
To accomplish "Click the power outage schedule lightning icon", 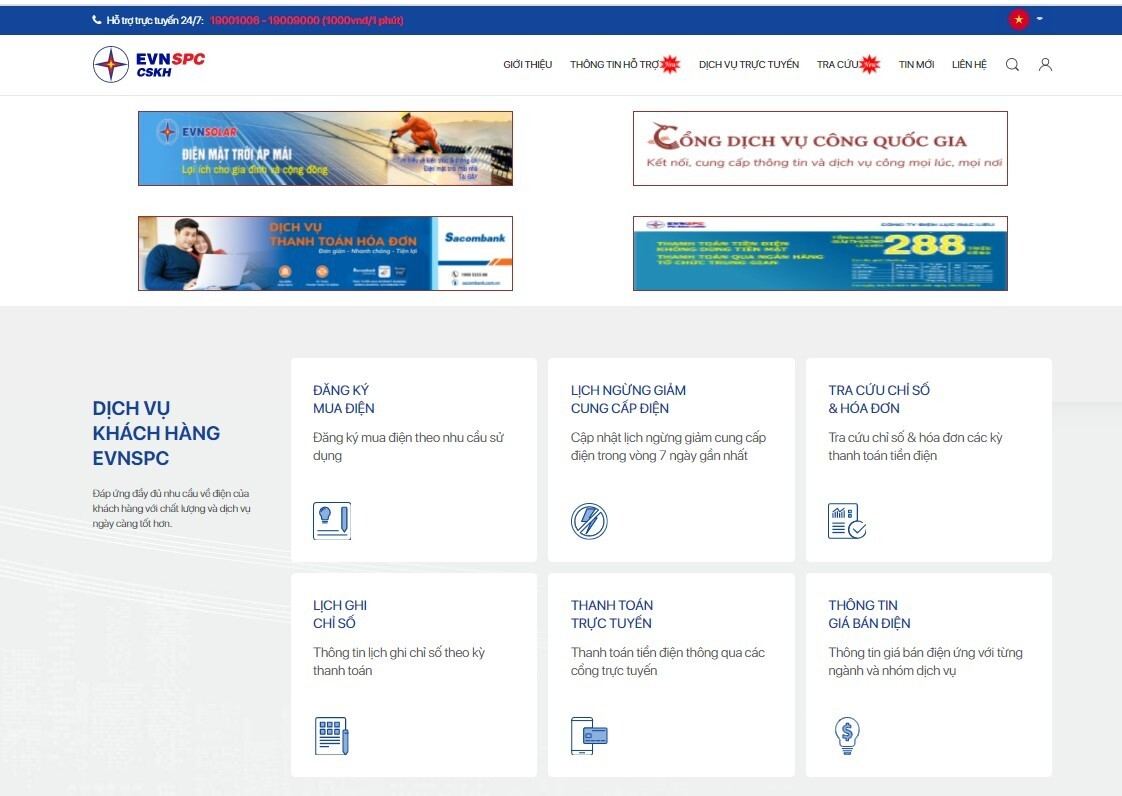I will [x=589, y=521].
